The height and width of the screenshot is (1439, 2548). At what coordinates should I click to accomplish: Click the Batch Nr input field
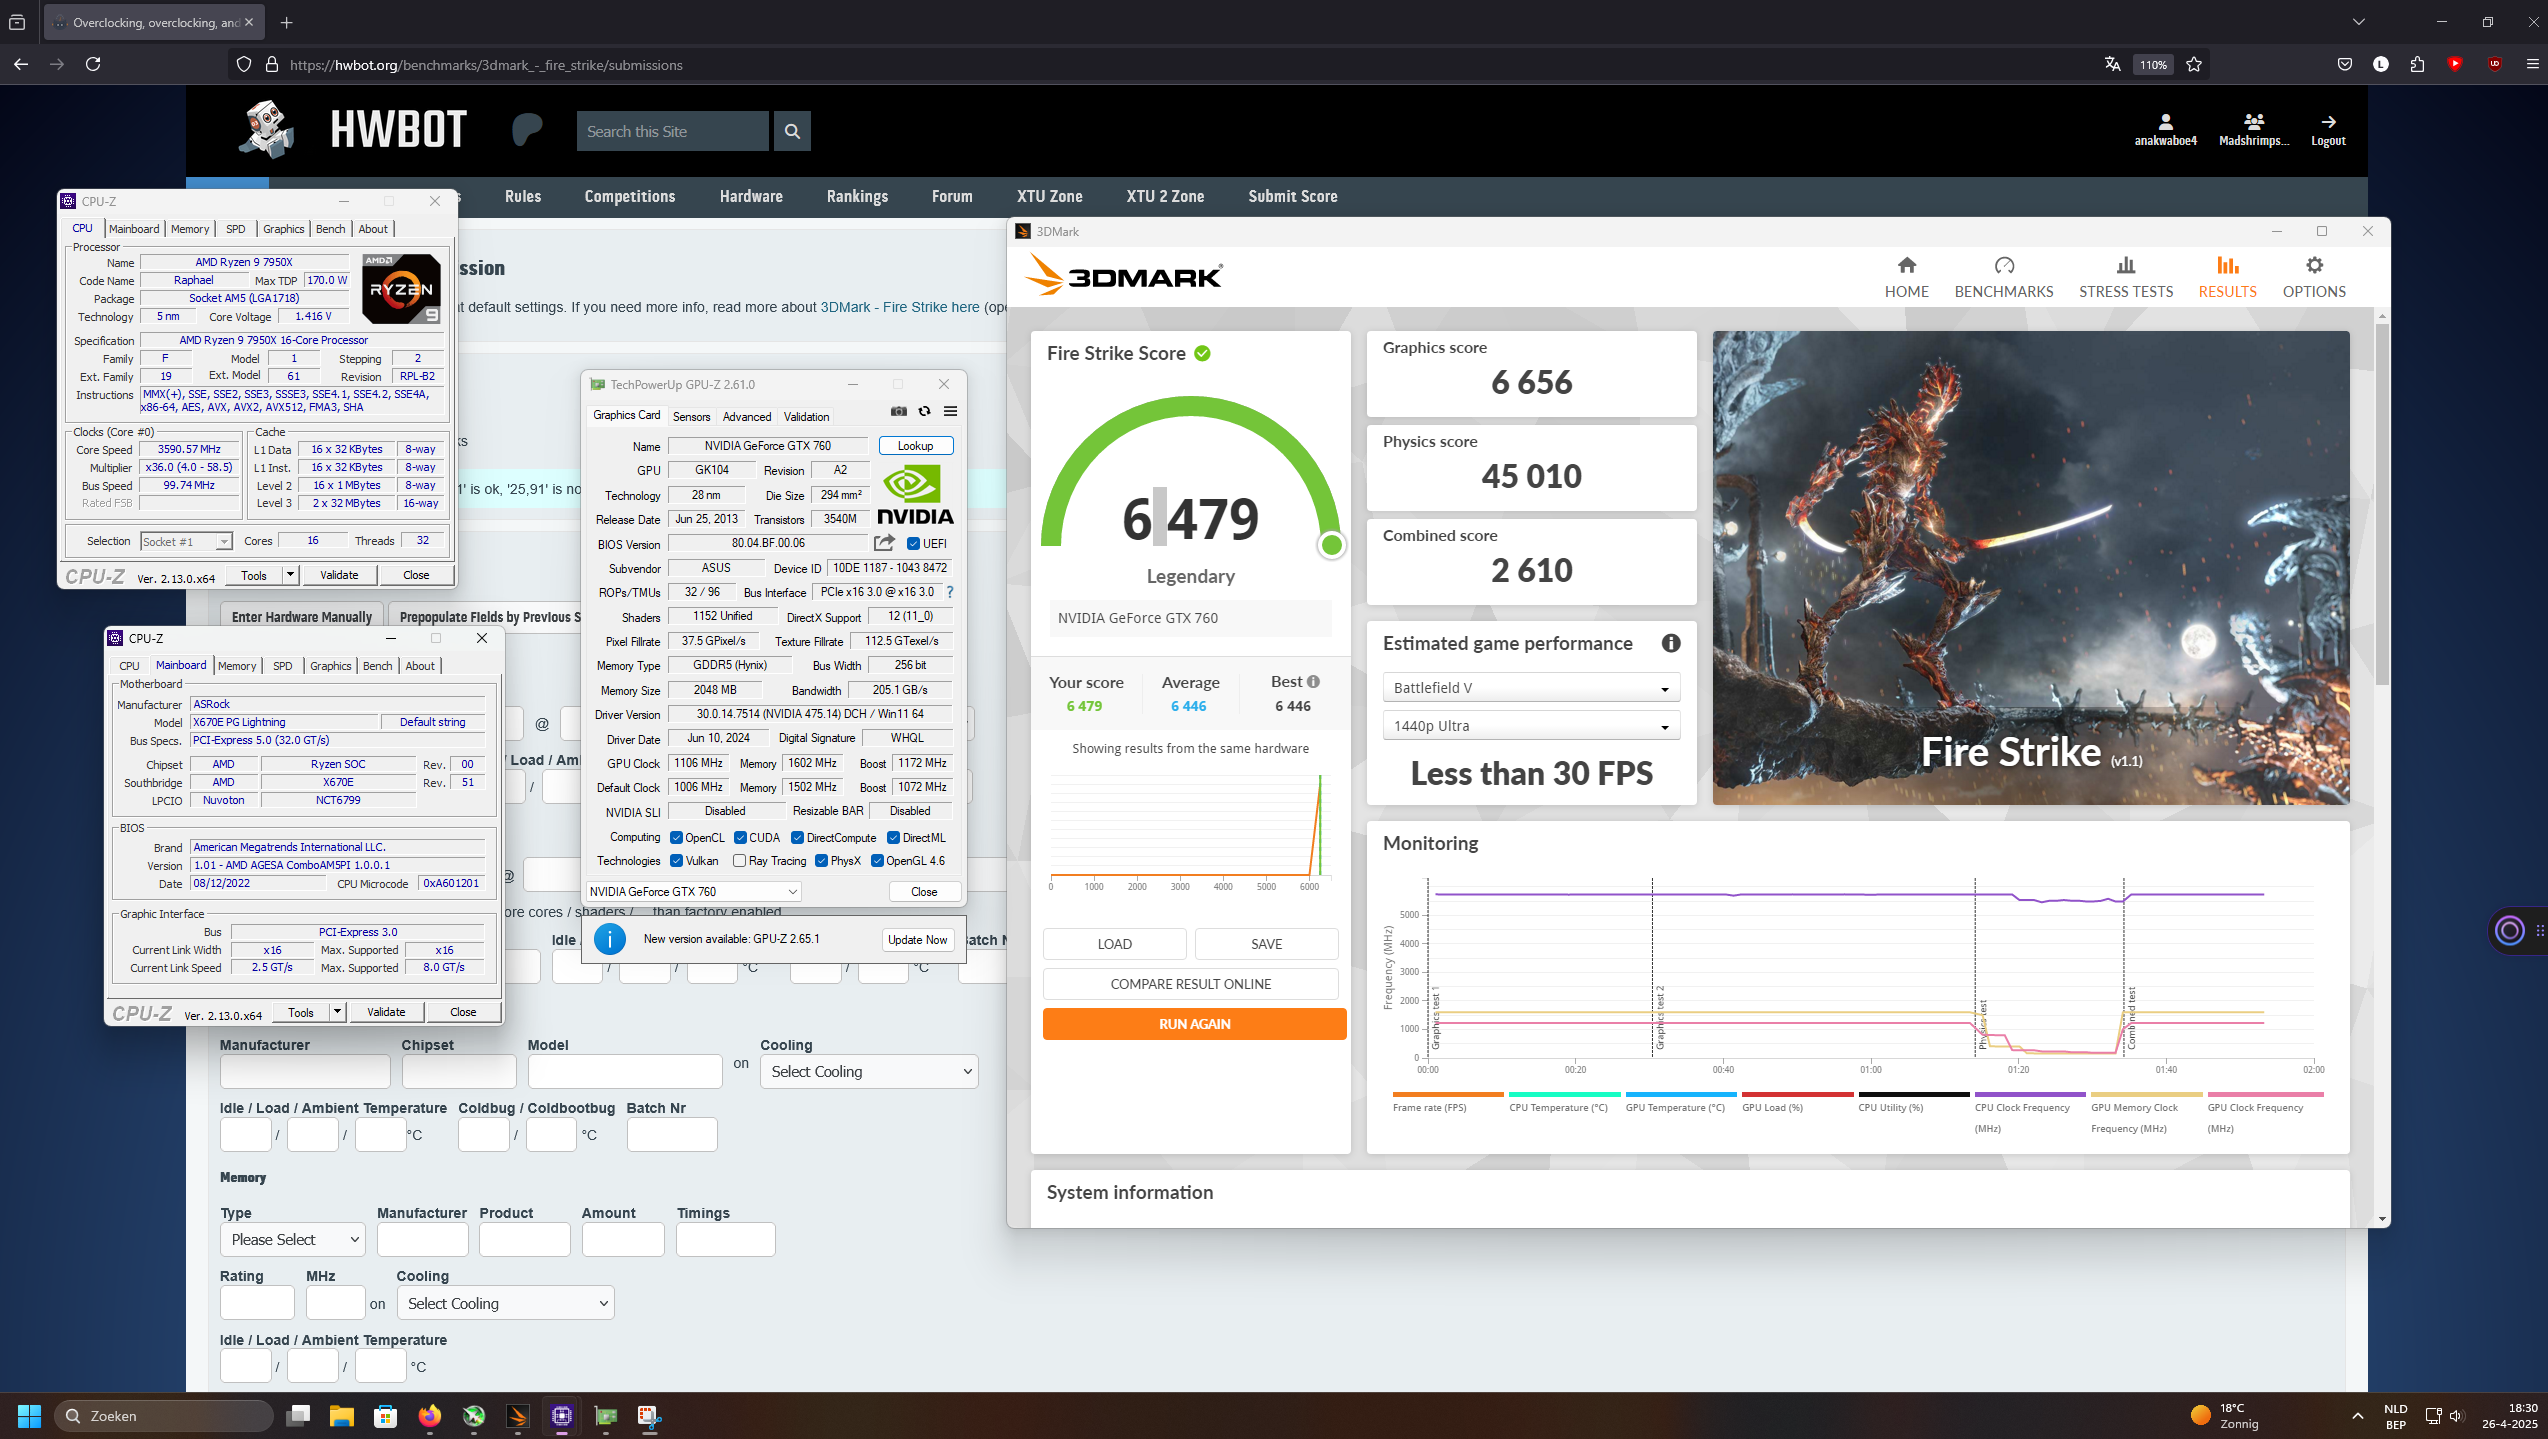(671, 1135)
